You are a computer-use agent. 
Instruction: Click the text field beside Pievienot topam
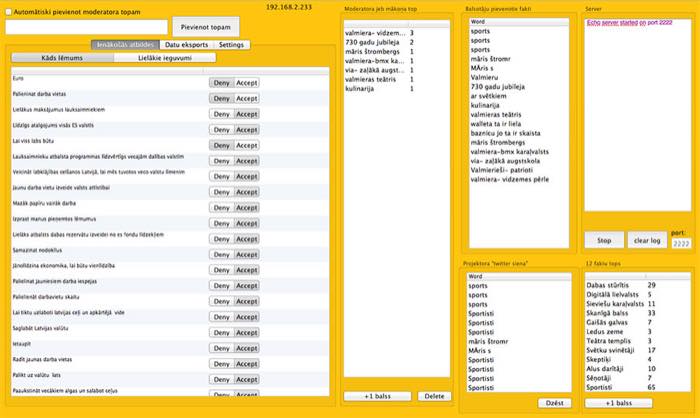click(x=87, y=27)
